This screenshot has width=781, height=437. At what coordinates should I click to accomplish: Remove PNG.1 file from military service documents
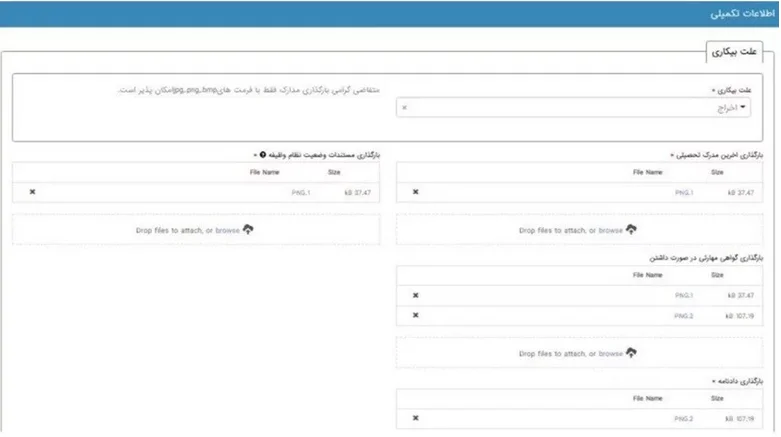[x=32, y=192]
